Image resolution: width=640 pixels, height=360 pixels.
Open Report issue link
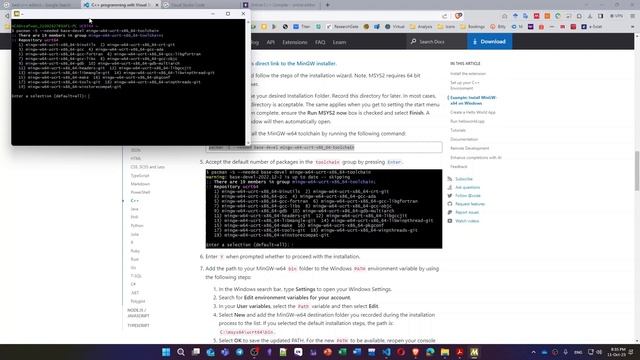pos(467,212)
